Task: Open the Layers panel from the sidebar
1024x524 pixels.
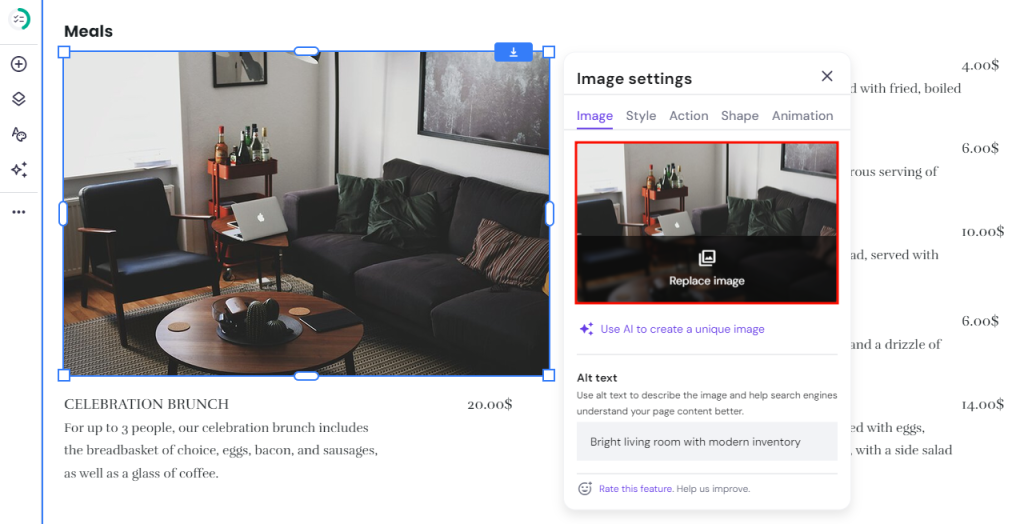Action: (x=19, y=99)
